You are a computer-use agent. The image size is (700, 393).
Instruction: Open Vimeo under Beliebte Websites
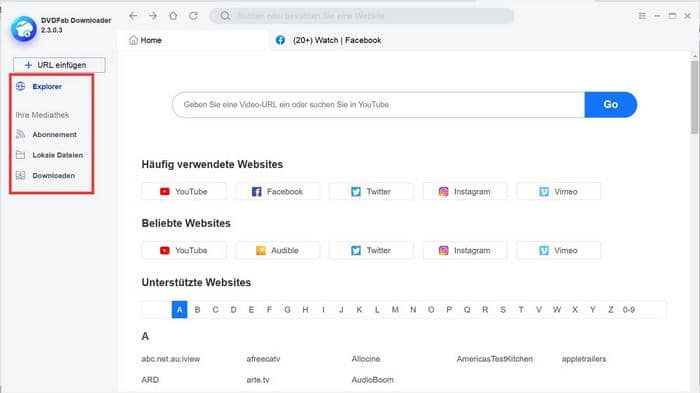[x=558, y=250]
